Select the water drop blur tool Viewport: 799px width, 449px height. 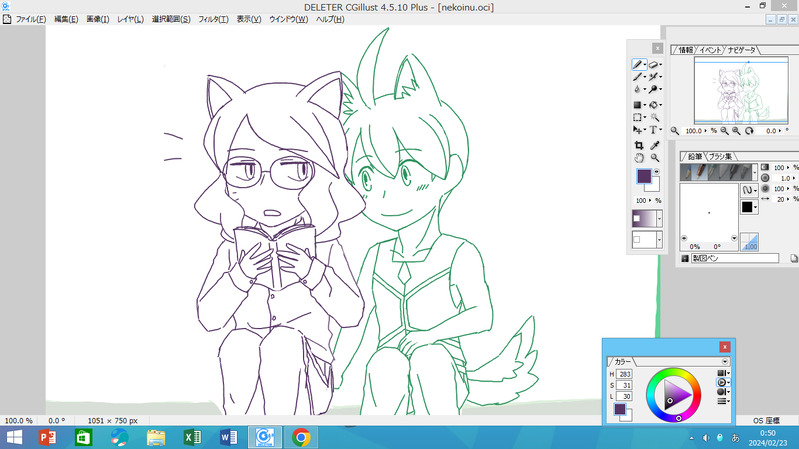pyautogui.click(x=637, y=89)
